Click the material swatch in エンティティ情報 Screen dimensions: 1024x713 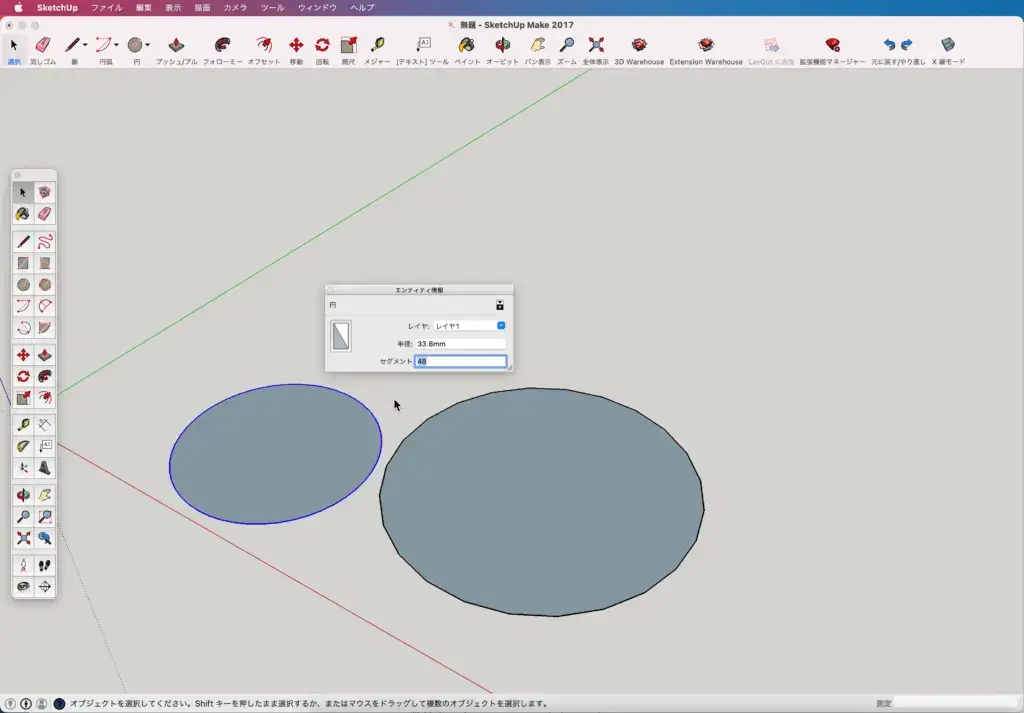[341, 336]
